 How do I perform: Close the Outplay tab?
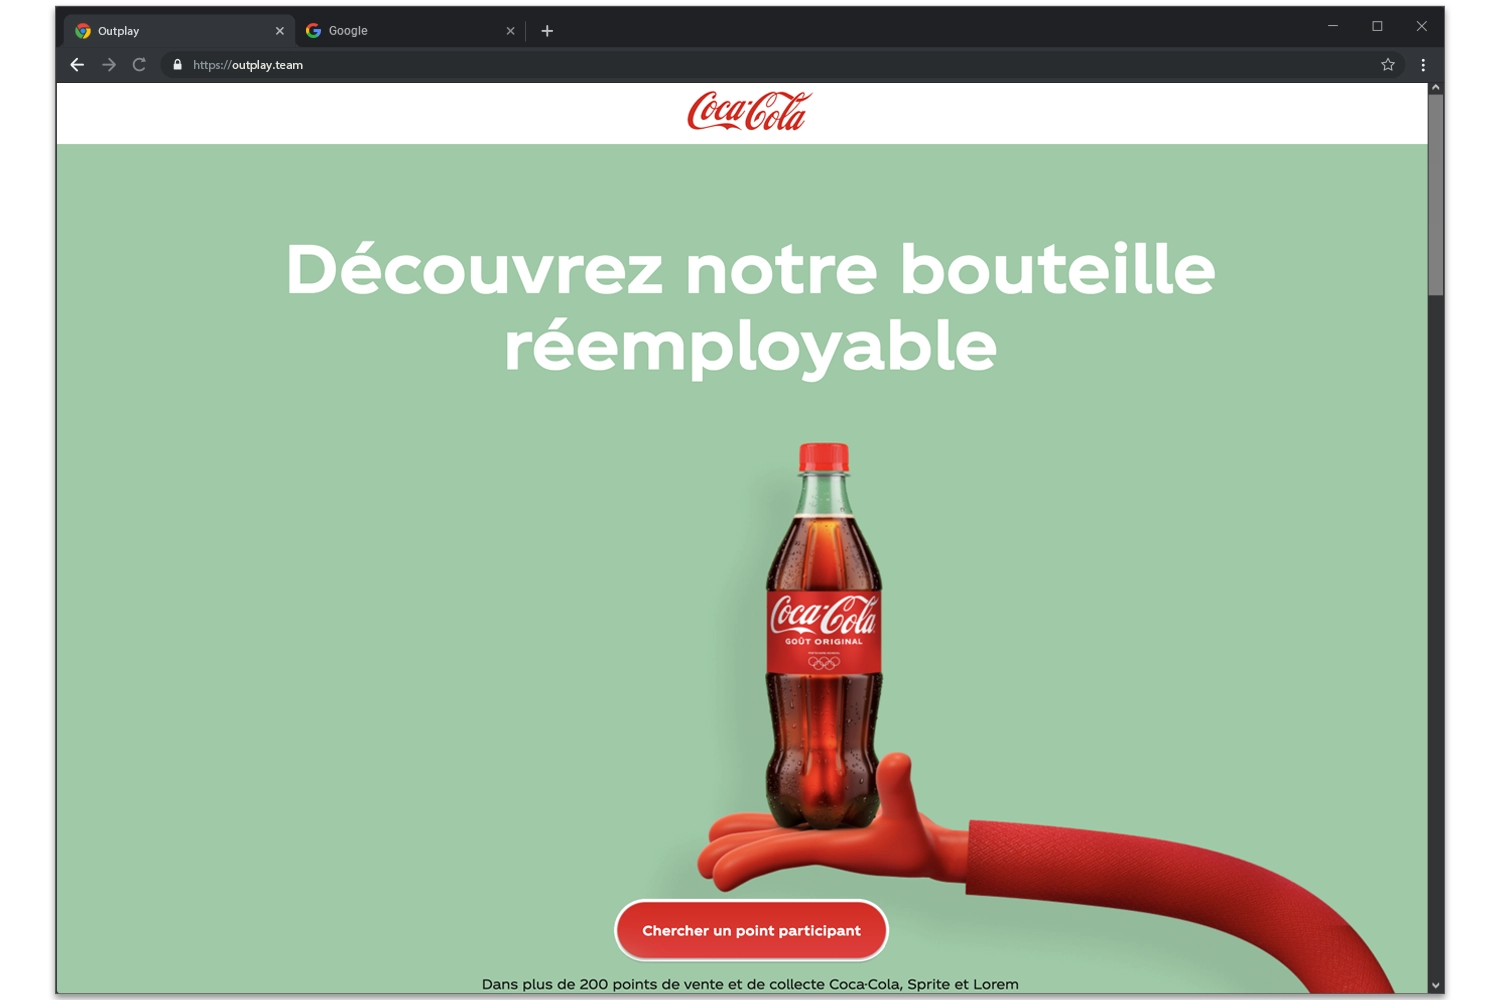[x=279, y=31]
